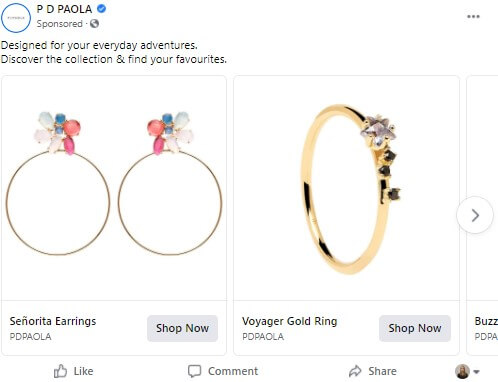Shop Now for Voyager Gold Ring
Screen dimensions: 498x382
[x=415, y=328]
